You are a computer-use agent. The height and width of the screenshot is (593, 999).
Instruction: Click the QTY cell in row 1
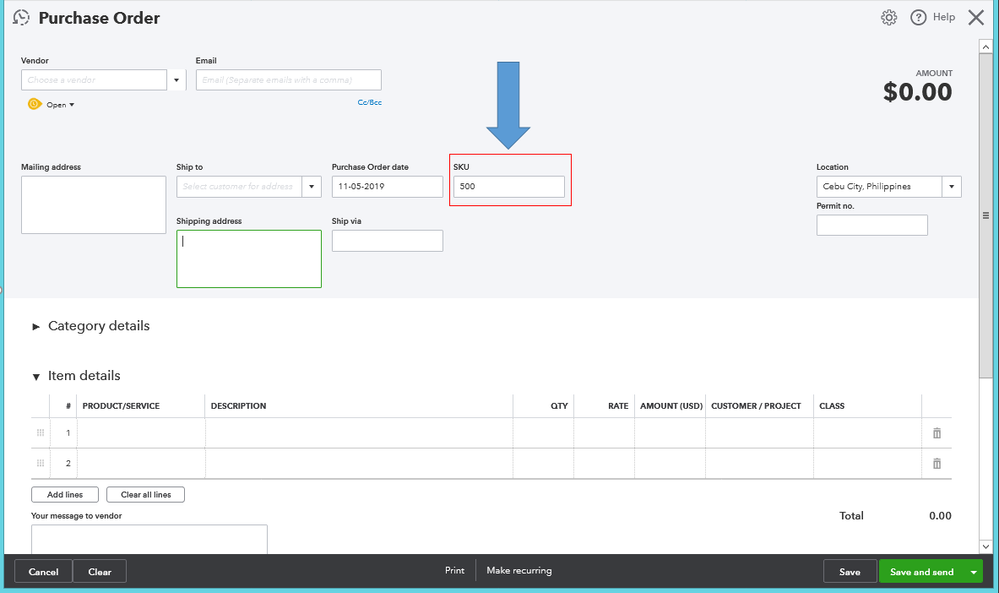[543, 433]
